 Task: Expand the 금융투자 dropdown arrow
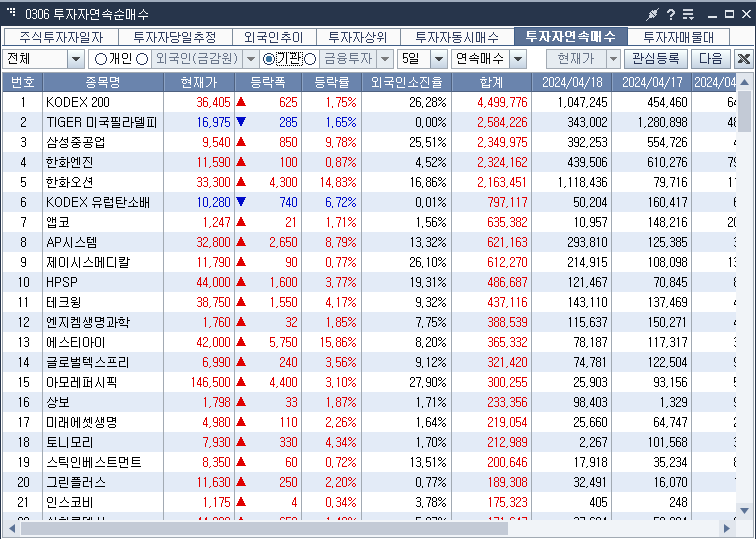pos(385,59)
